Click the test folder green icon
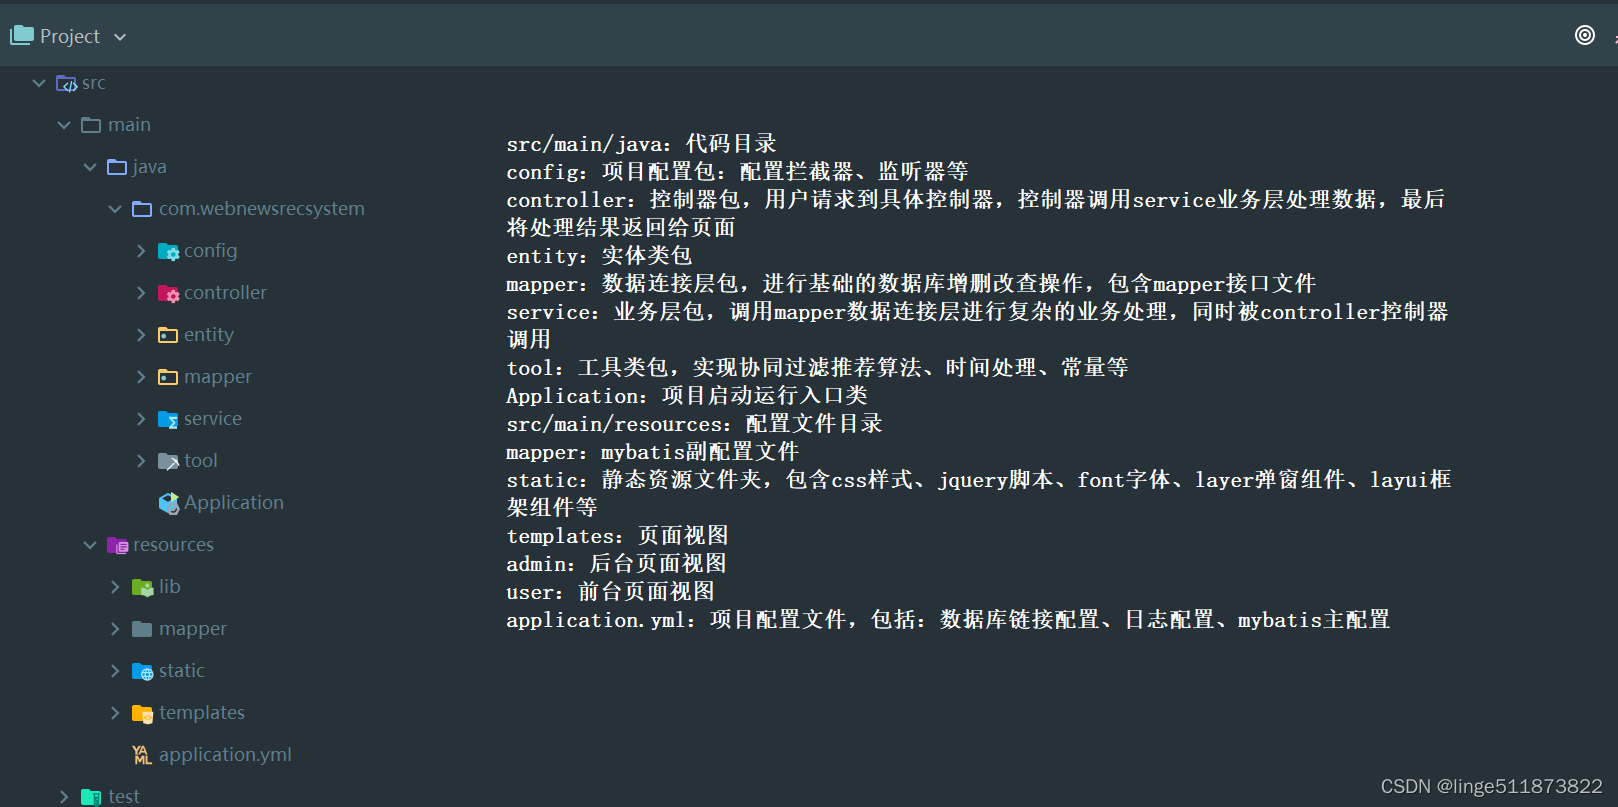 click(91, 797)
